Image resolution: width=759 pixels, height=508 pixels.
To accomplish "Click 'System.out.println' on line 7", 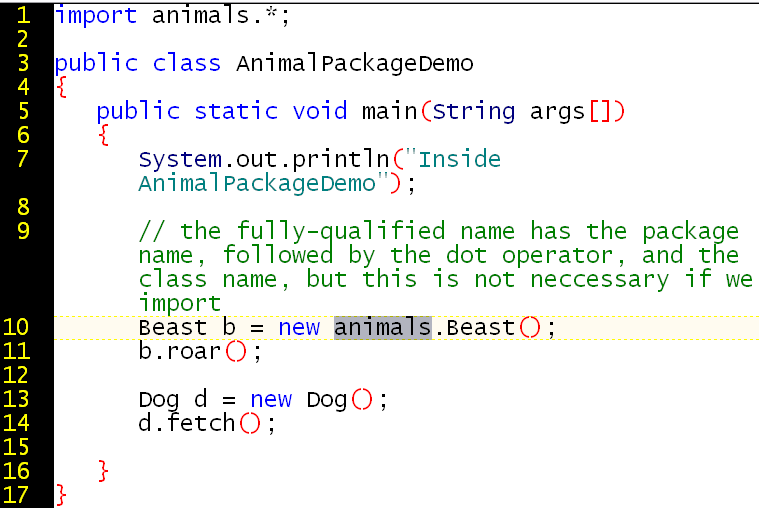I will 264,160.
